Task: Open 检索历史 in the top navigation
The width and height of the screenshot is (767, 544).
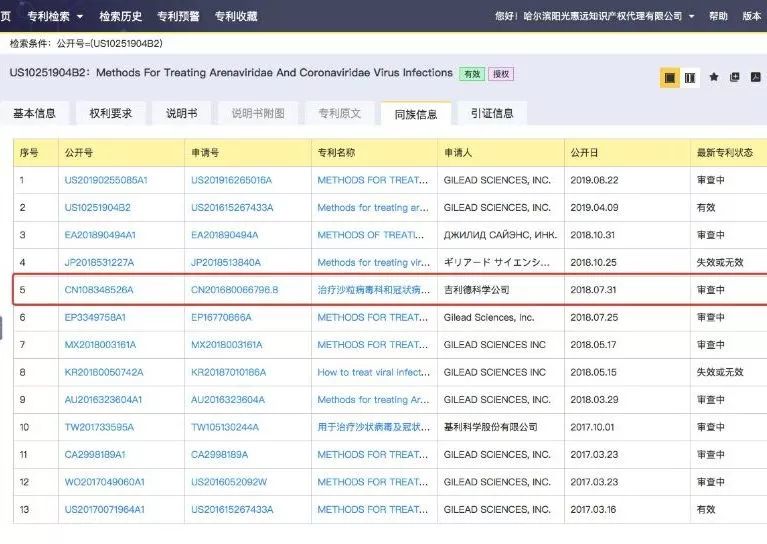Action: [120, 16]
